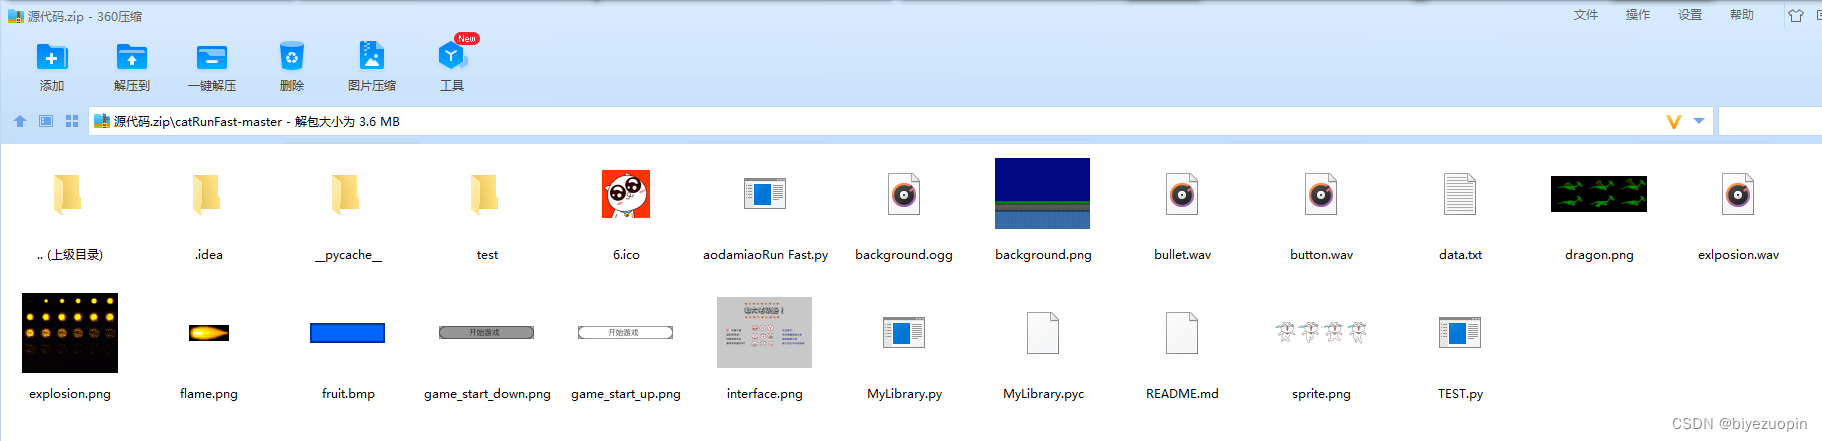Select the blue fruit.bmp thumbnail
This screenshot has width=1822, height=441.
pyautogui.click(x=347, y=333)
